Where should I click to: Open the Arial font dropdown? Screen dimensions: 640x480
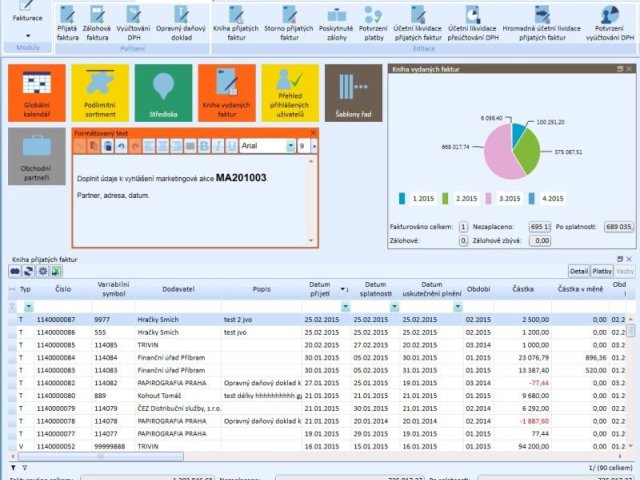tap(290, 146)
